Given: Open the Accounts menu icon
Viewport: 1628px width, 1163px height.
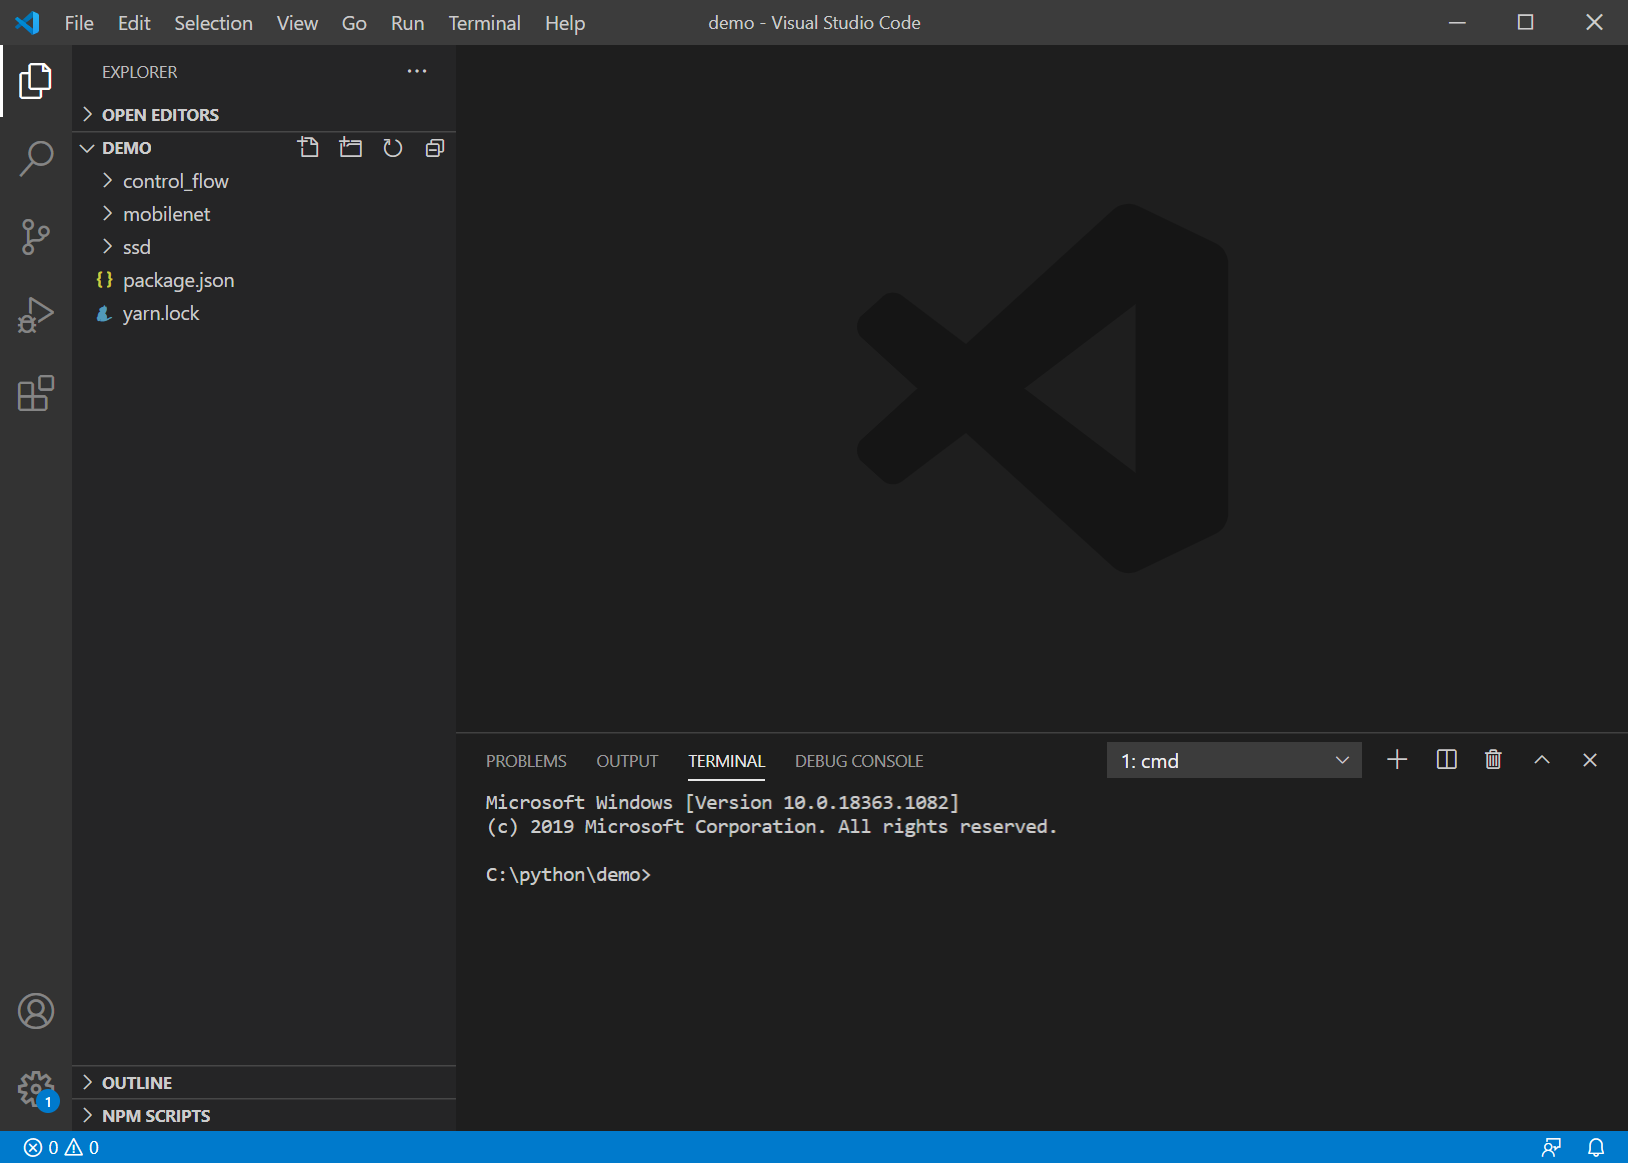Looking at the screenshot, I should click(x=36, y=1011).
